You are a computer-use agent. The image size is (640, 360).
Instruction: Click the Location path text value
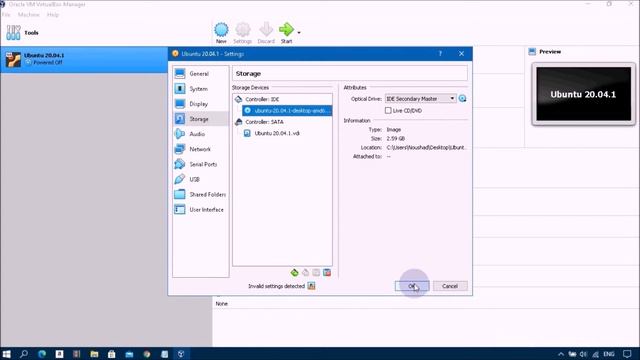[426, 147]
